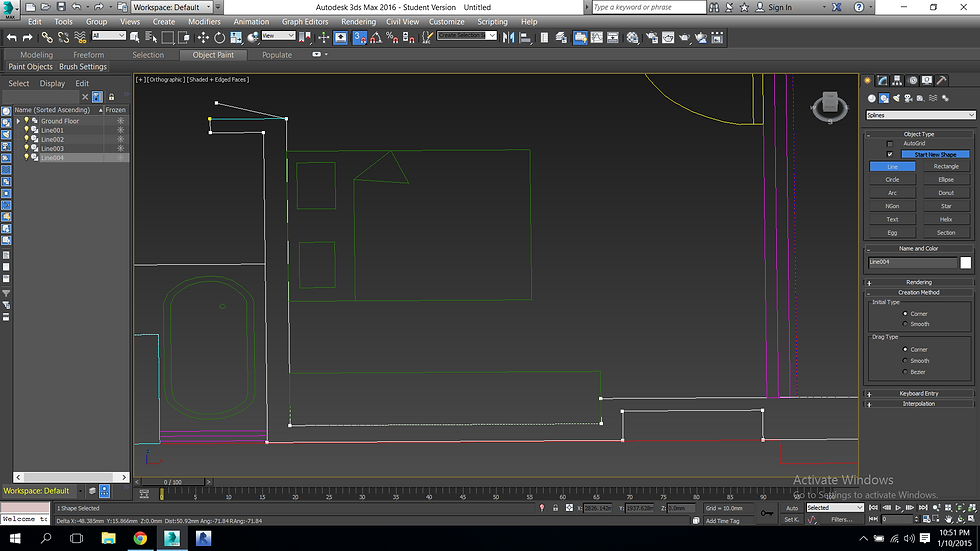980x551 pixels.
Task: Open the Modifiers menu
Action: pos(204,21)
